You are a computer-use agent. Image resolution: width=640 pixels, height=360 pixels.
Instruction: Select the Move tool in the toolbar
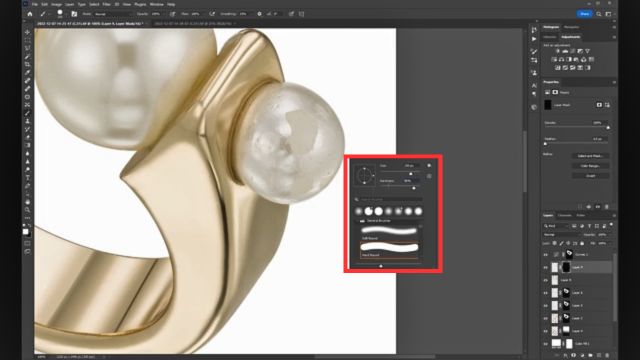pos(27,32)
